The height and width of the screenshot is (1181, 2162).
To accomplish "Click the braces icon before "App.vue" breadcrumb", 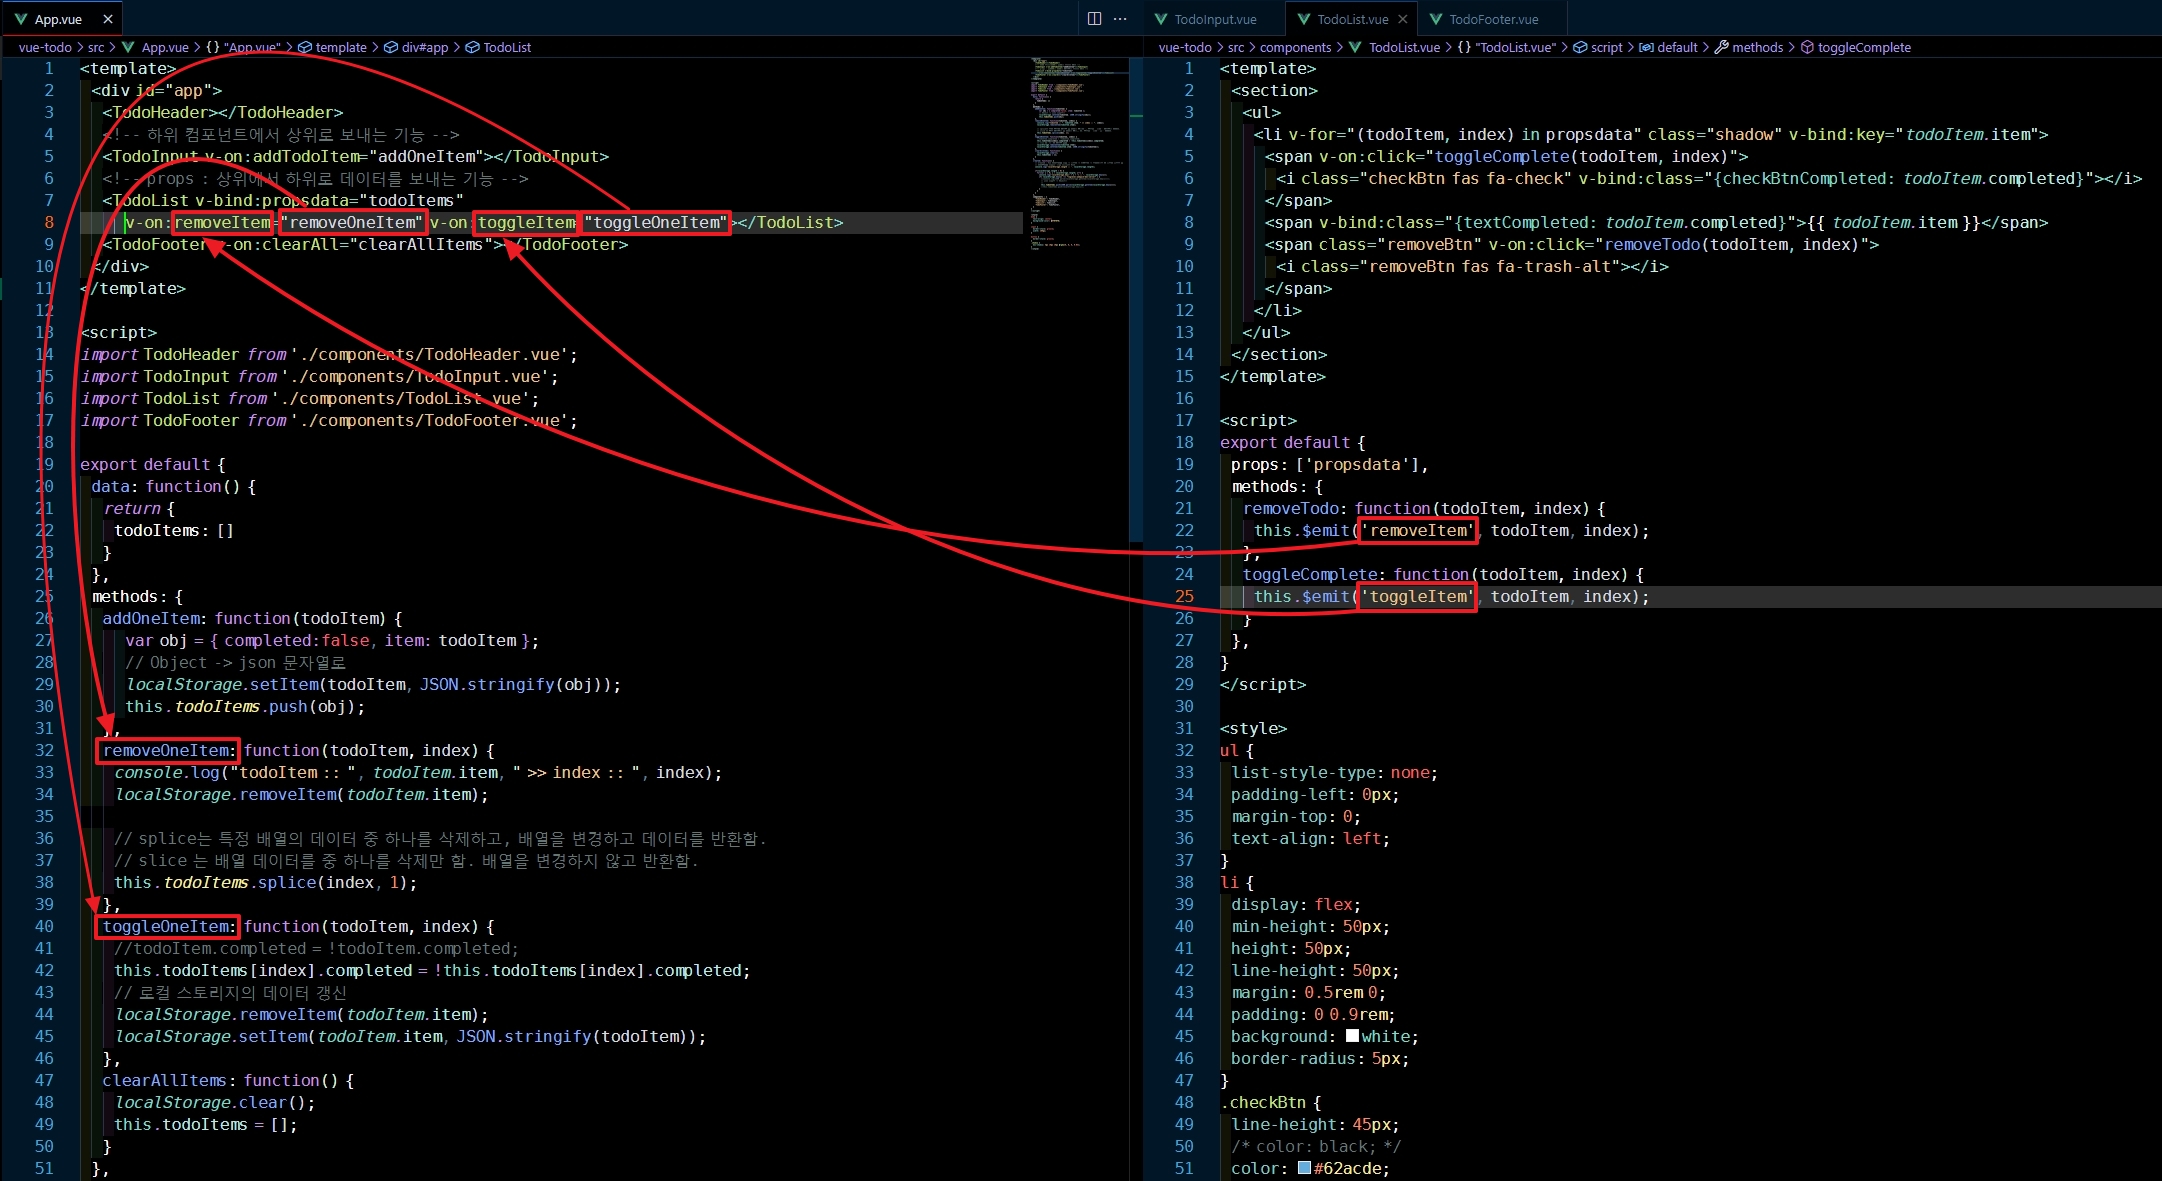I will pos(213,47).
